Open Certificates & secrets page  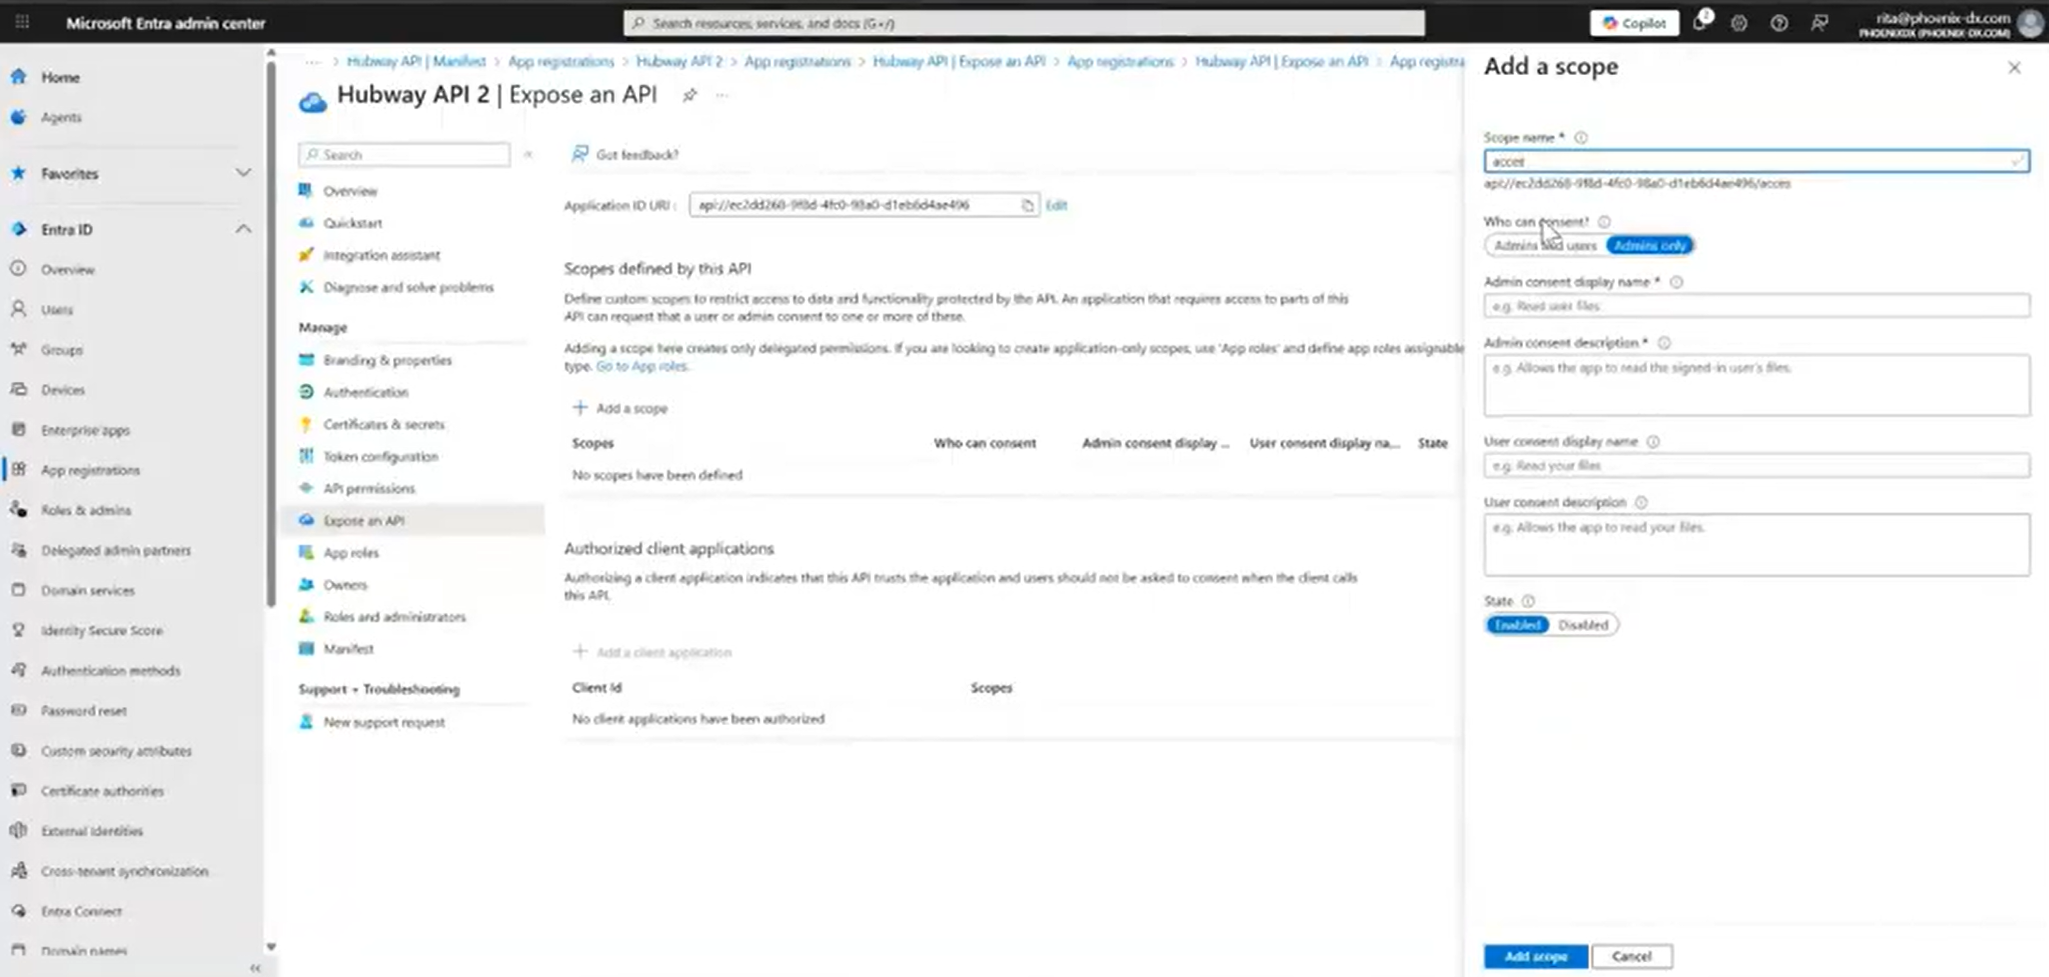point(383,424)
